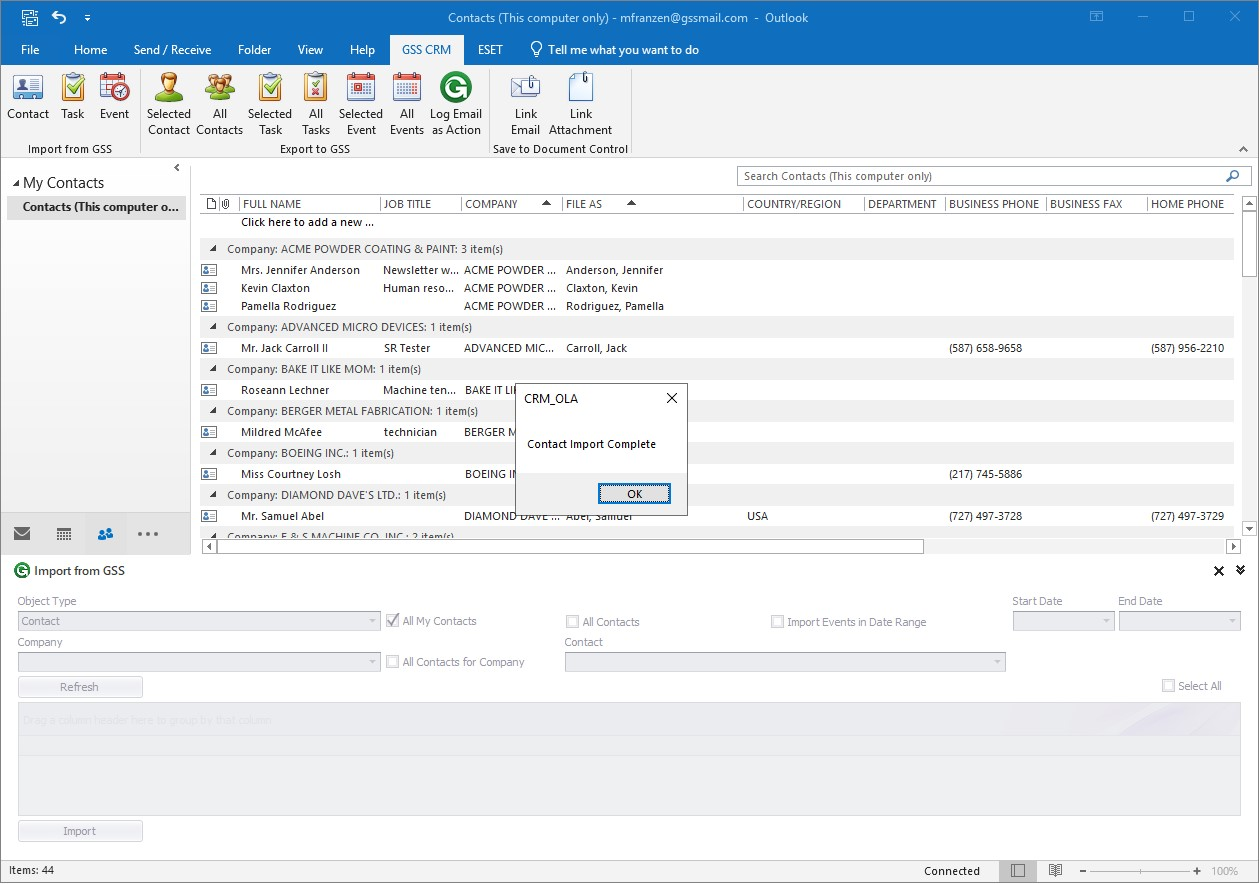This screenshot has height=884, width=1259.
Task: Click contact card icon for Kevin Claxton
Action: click(x=209, y=288)
